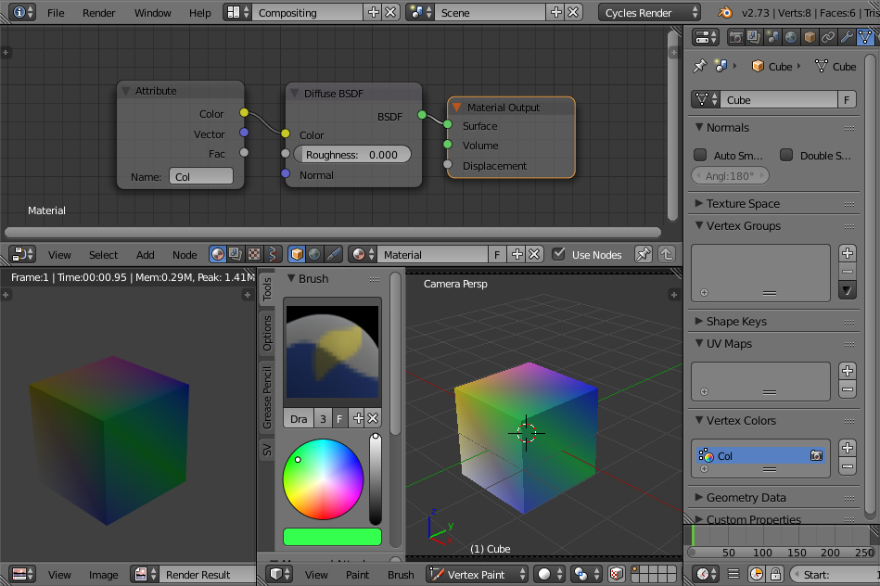Go to parent node tree arrow icon

pyautogui.click(x=666, y=255)
